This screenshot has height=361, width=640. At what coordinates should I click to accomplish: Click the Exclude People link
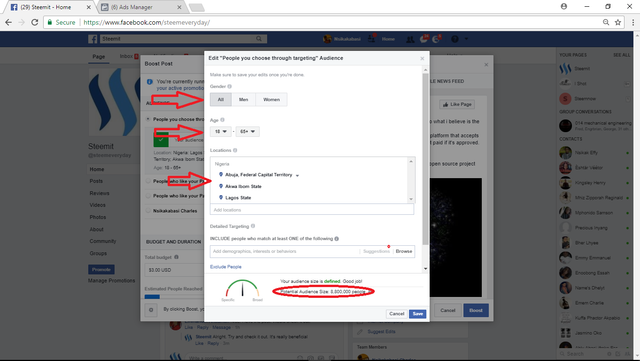pos(226,267)
